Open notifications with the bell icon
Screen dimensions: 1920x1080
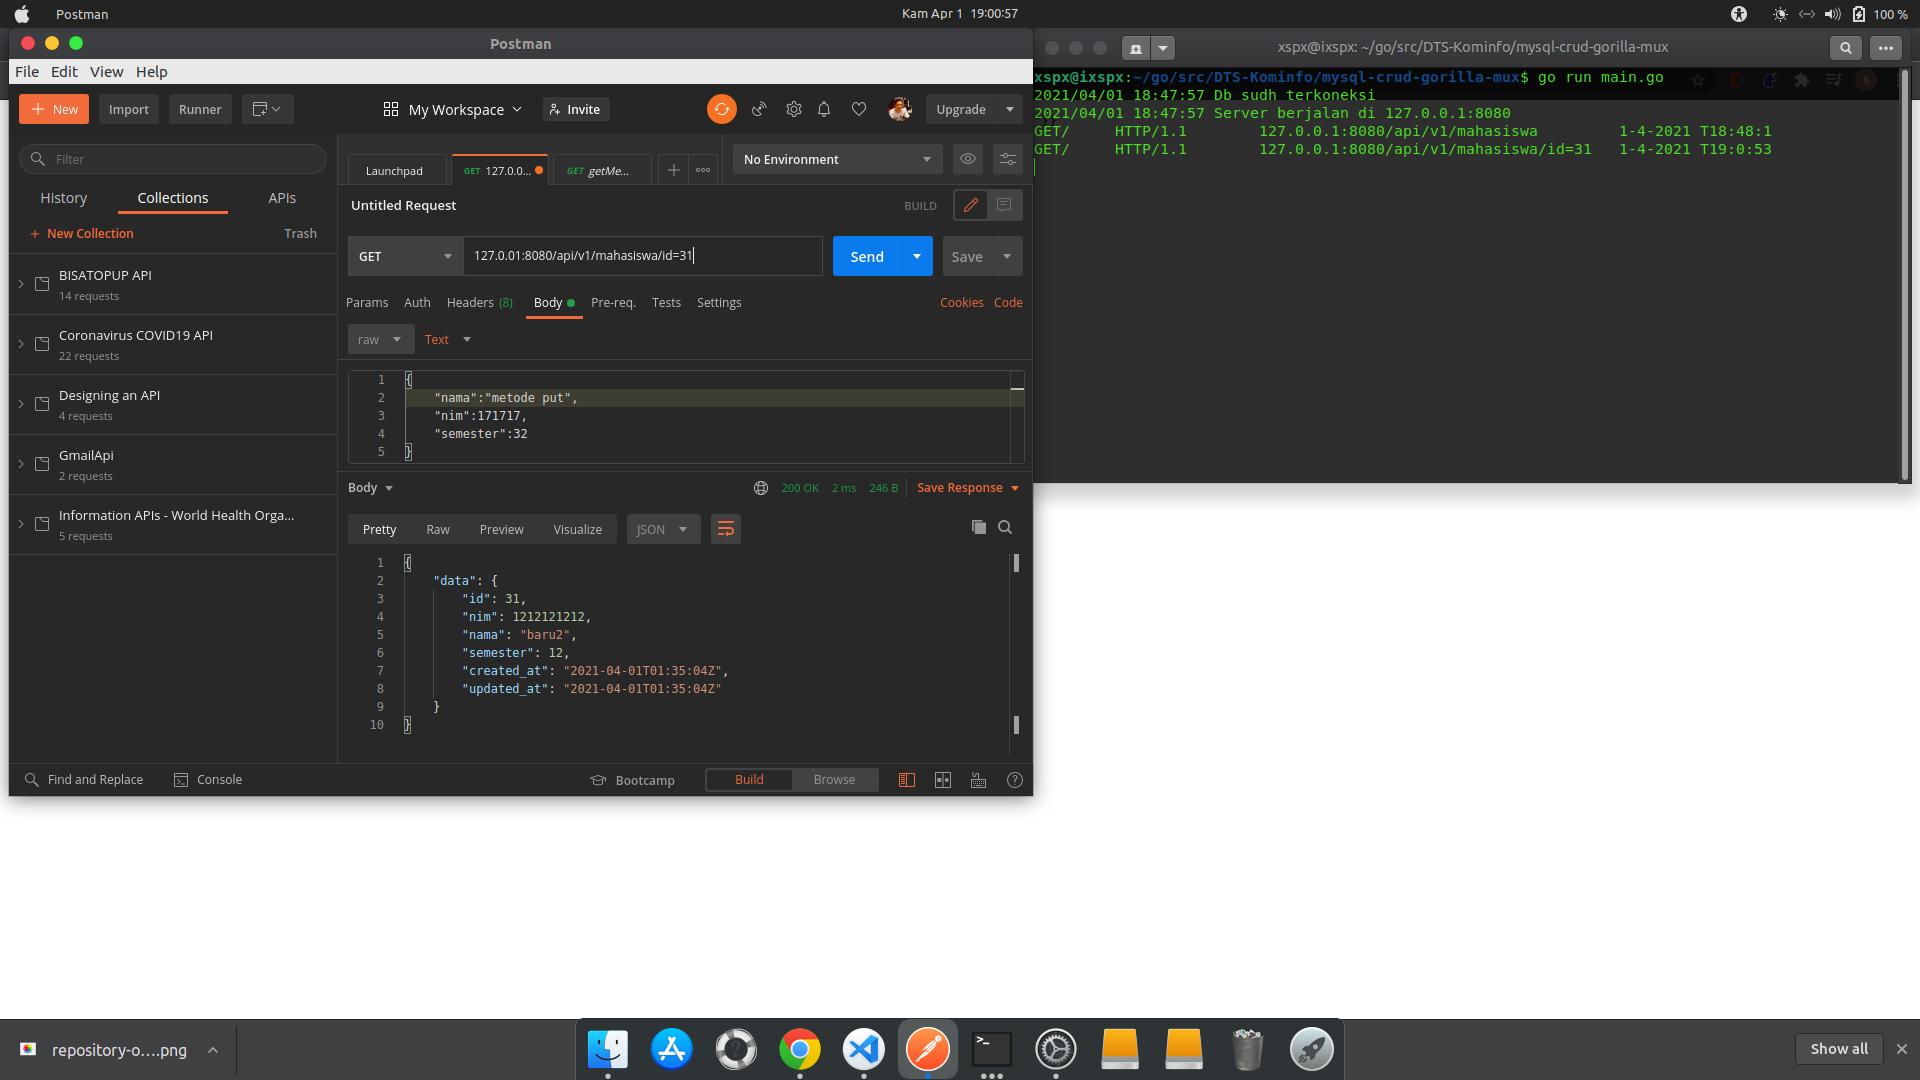(x=824, y=109)
